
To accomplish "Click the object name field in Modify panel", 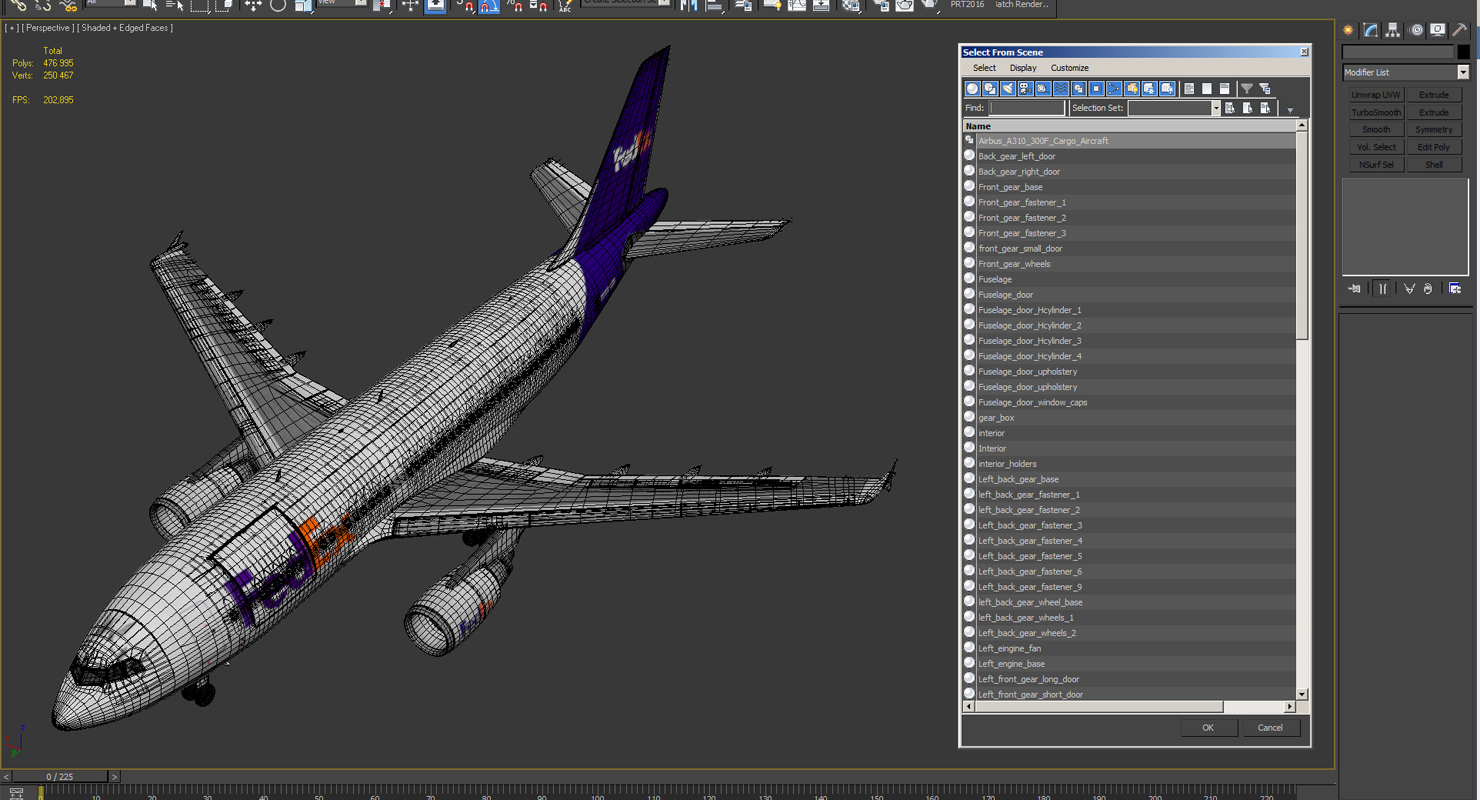I will pos(1398,52).
